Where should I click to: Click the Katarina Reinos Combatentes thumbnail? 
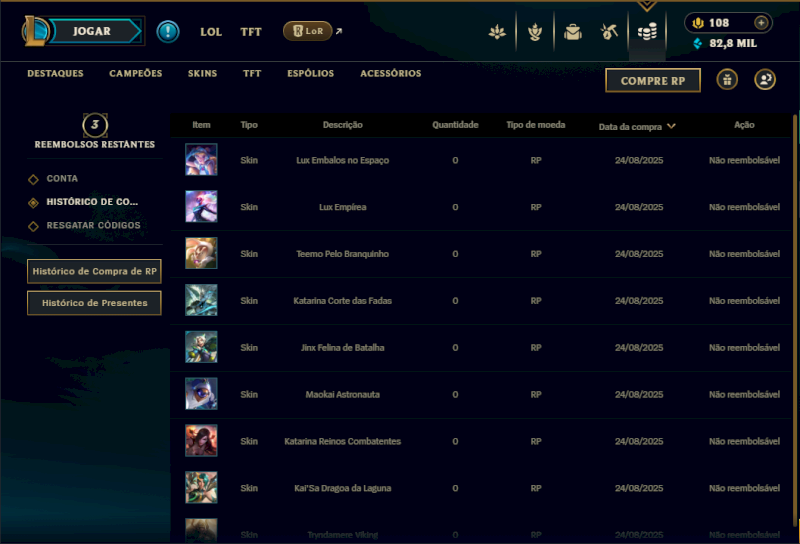pos(201,441)
